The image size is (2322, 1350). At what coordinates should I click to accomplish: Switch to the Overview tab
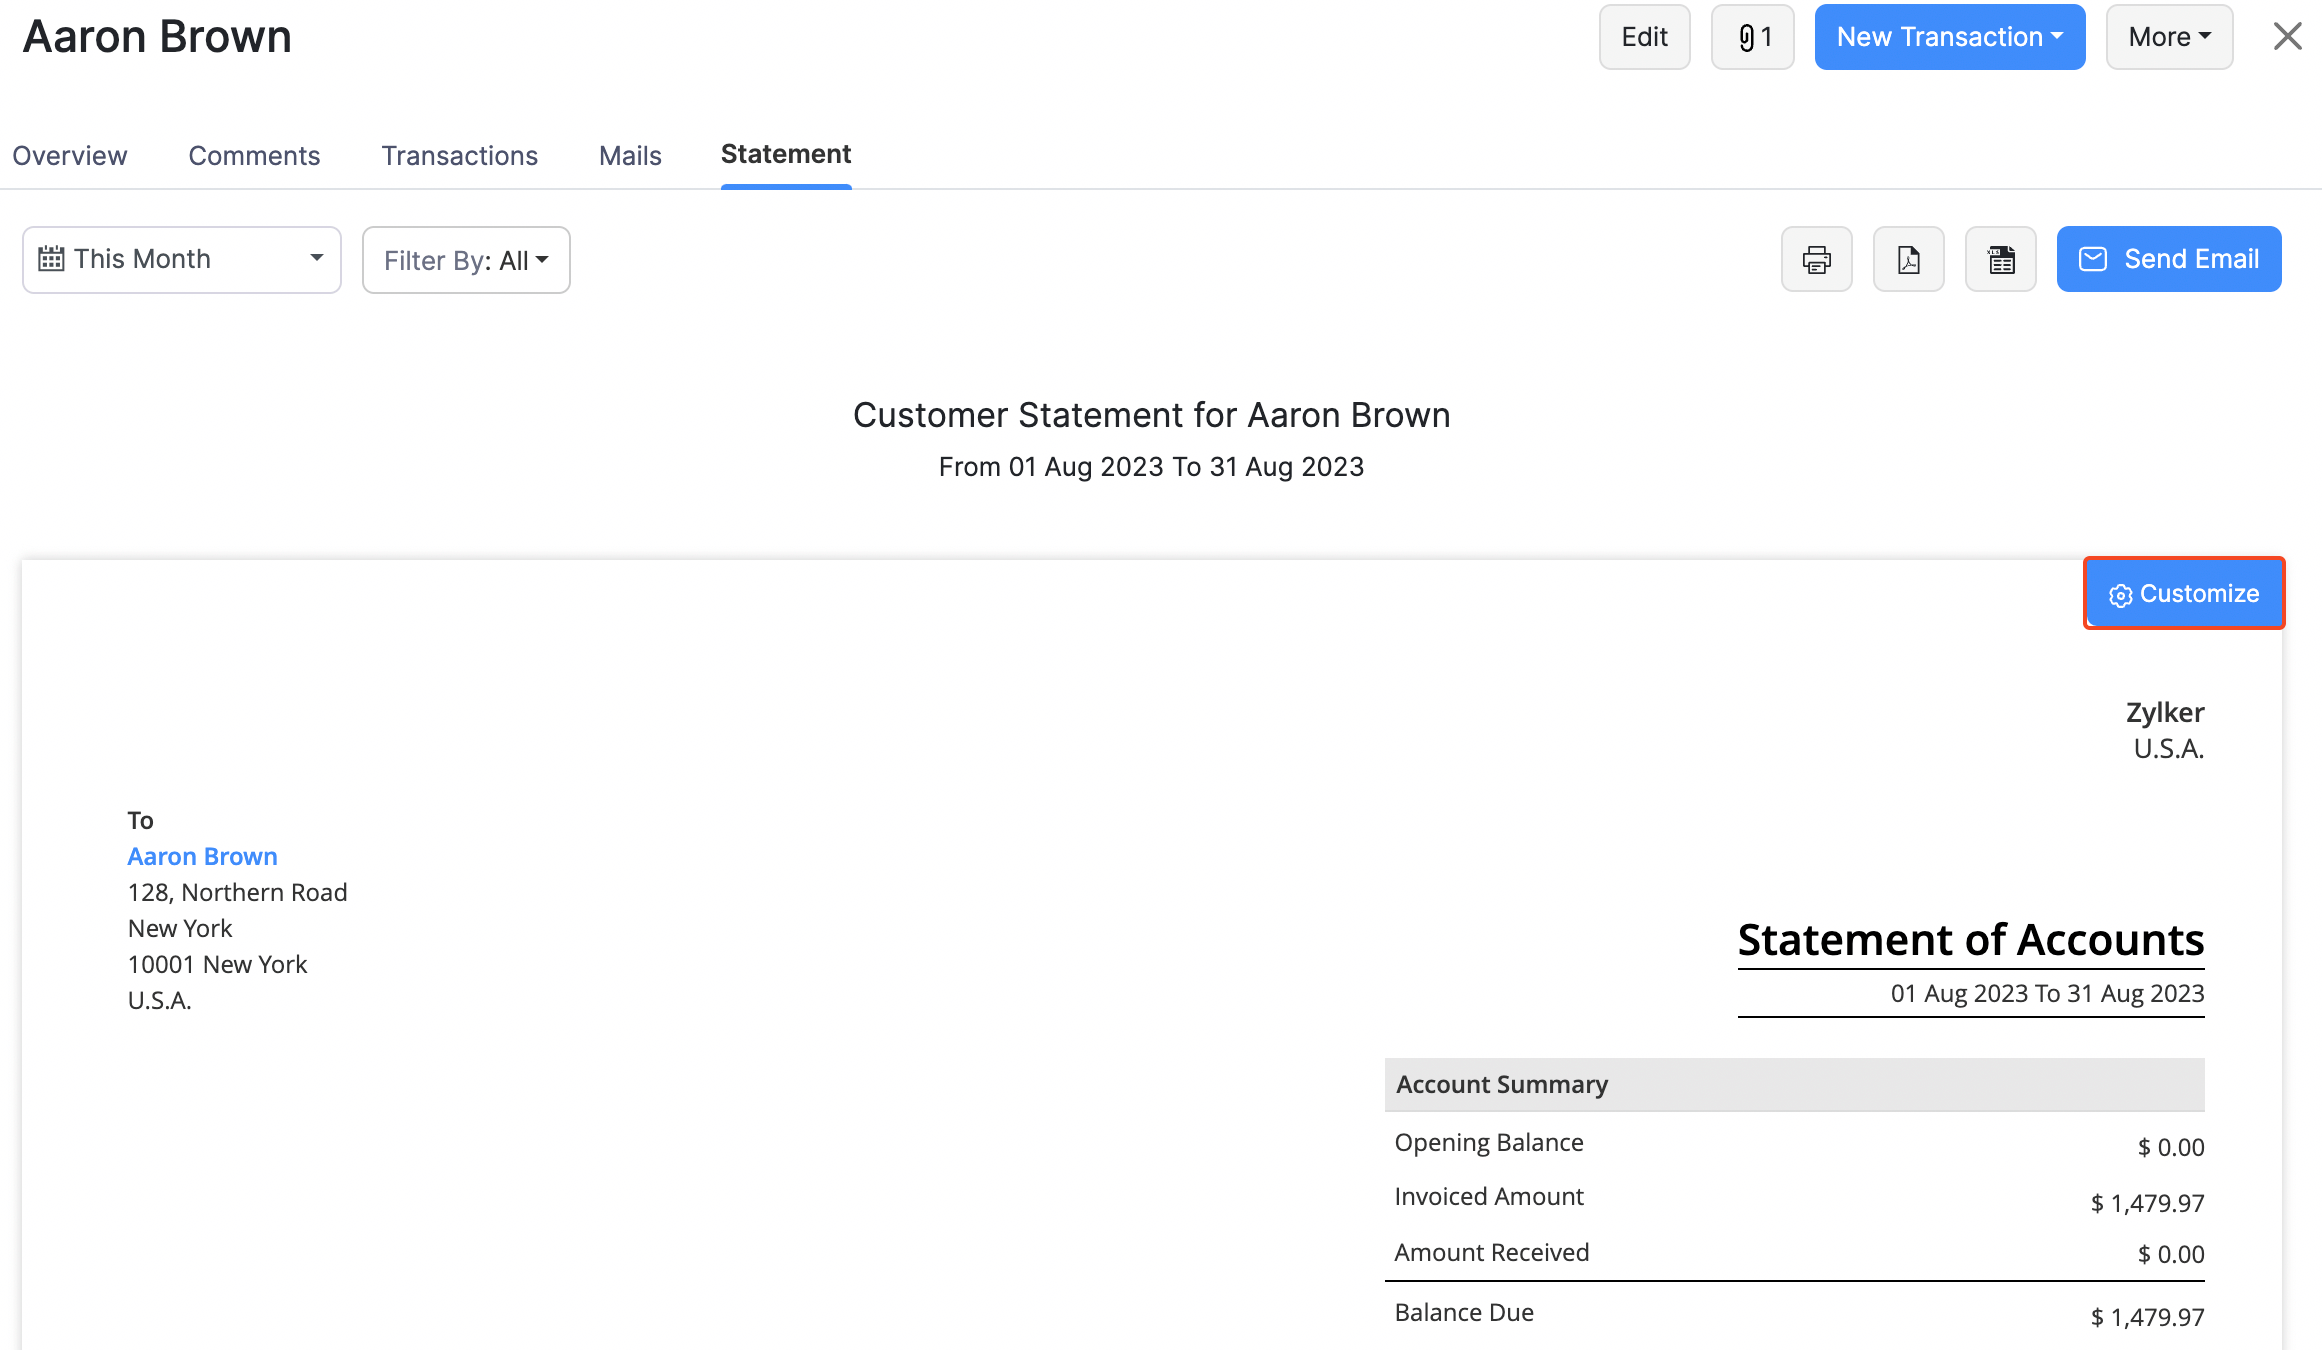69,155
